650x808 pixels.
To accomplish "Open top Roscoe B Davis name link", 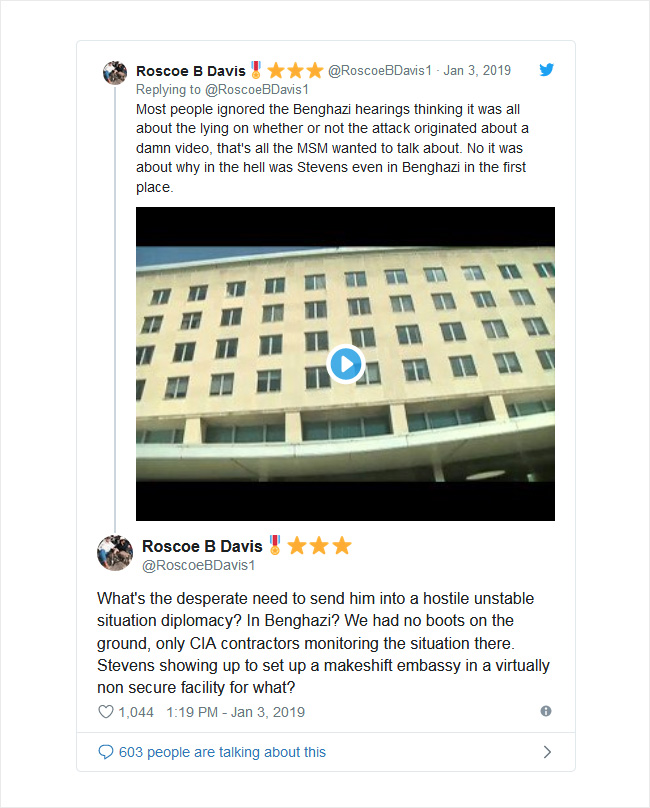I will [191, 71].
